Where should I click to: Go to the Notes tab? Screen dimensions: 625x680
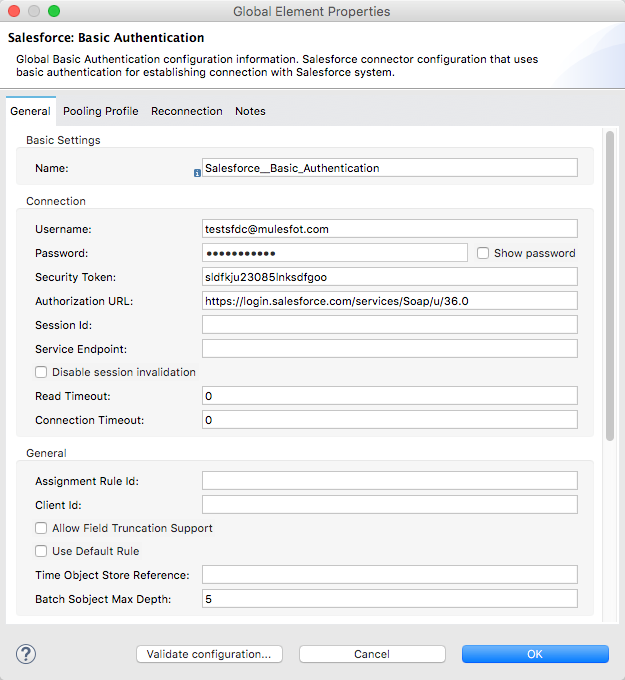250,111
